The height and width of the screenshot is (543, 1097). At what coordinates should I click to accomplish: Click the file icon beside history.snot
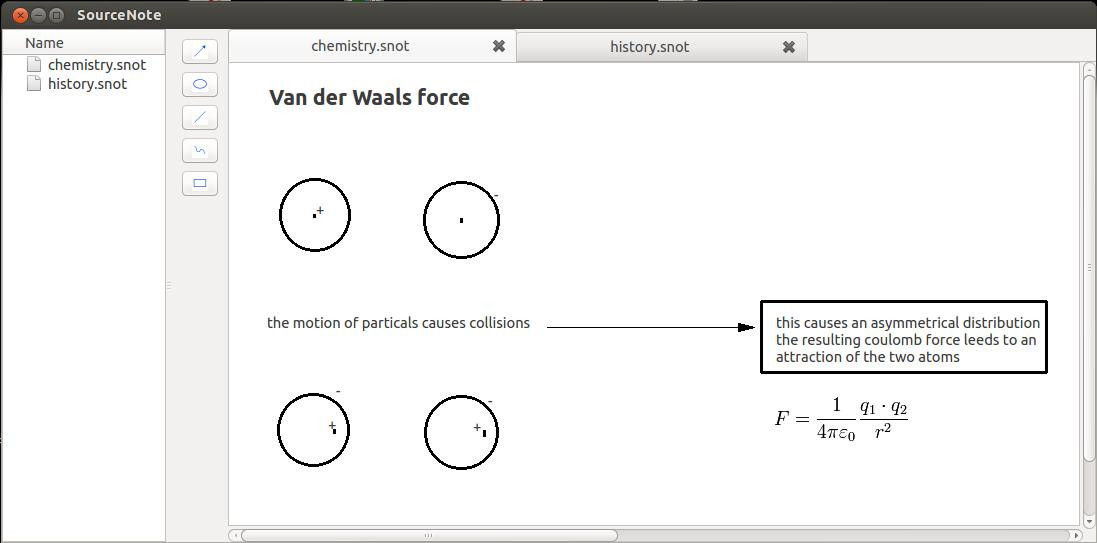34,83
